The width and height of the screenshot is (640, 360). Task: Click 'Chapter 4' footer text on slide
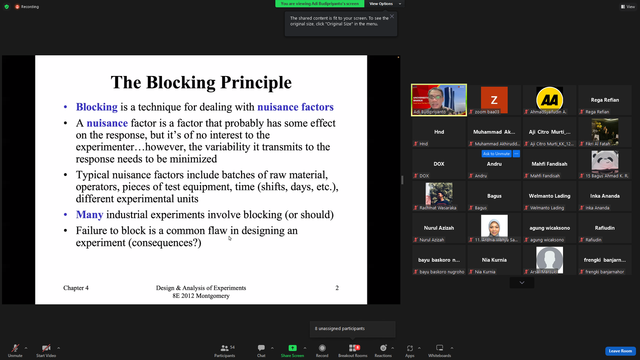click(76, 288)
